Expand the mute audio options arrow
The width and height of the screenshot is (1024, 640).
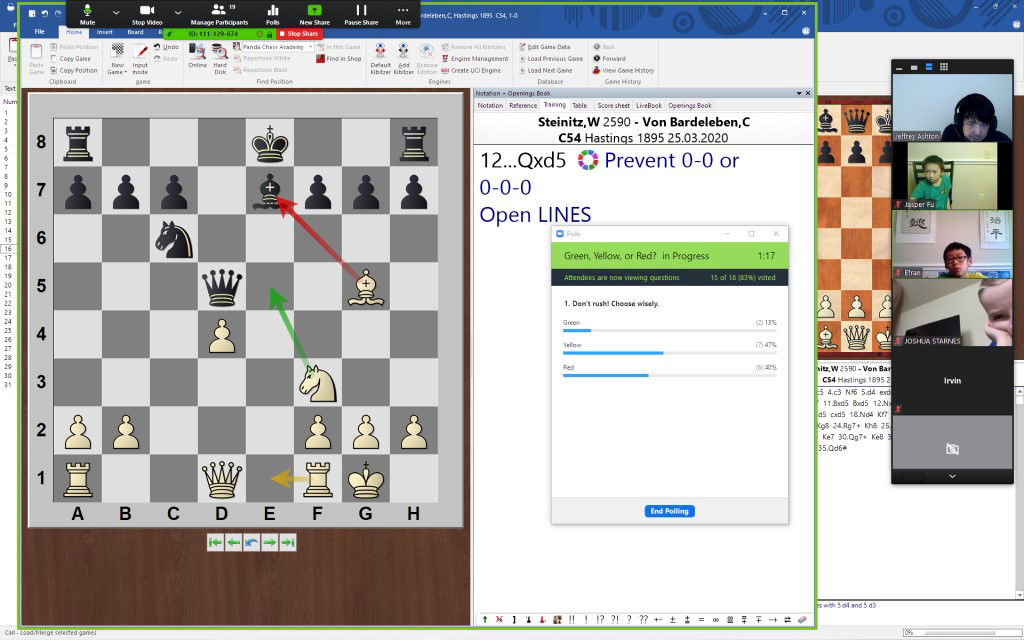[115, 12]
